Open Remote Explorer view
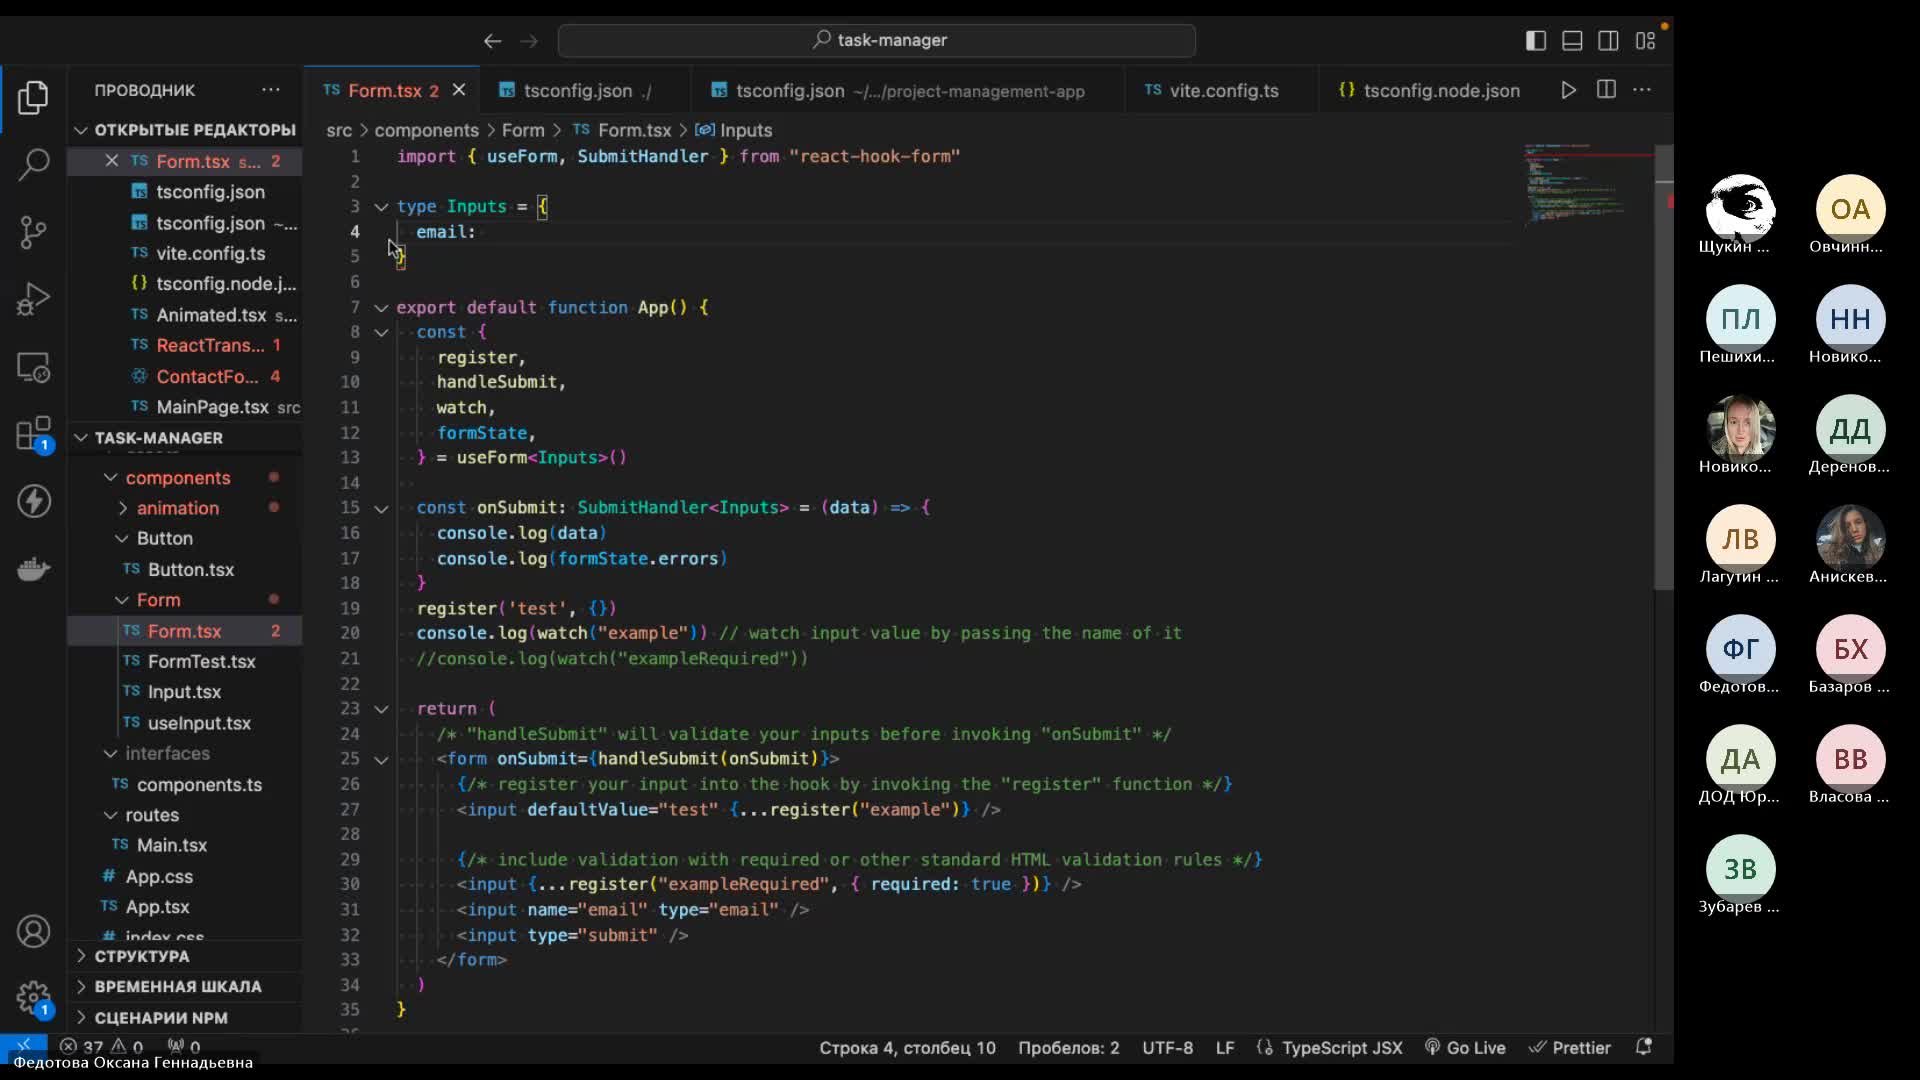1920x1080 pixels. coord(33,367)
